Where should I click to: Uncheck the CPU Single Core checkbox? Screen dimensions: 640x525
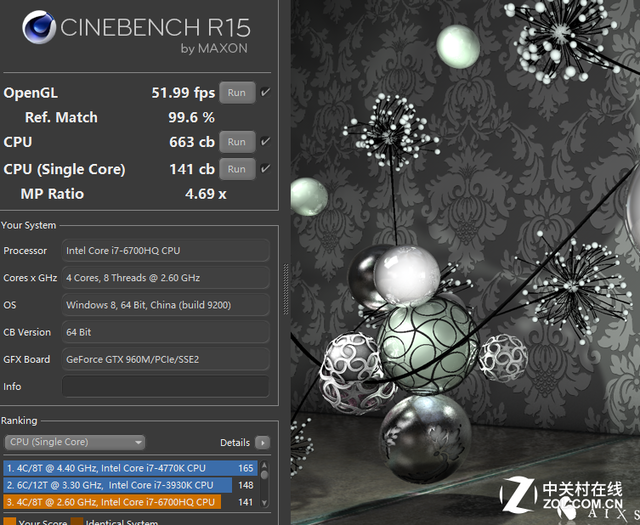tap(265, 169)
